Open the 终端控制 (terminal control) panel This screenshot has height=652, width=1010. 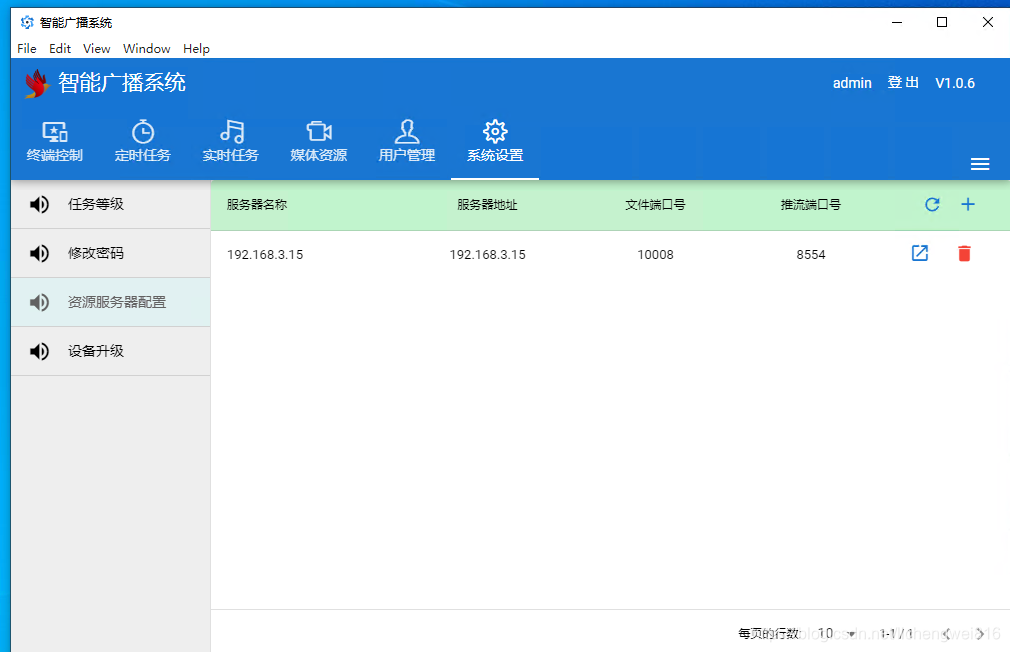(55, 140)
